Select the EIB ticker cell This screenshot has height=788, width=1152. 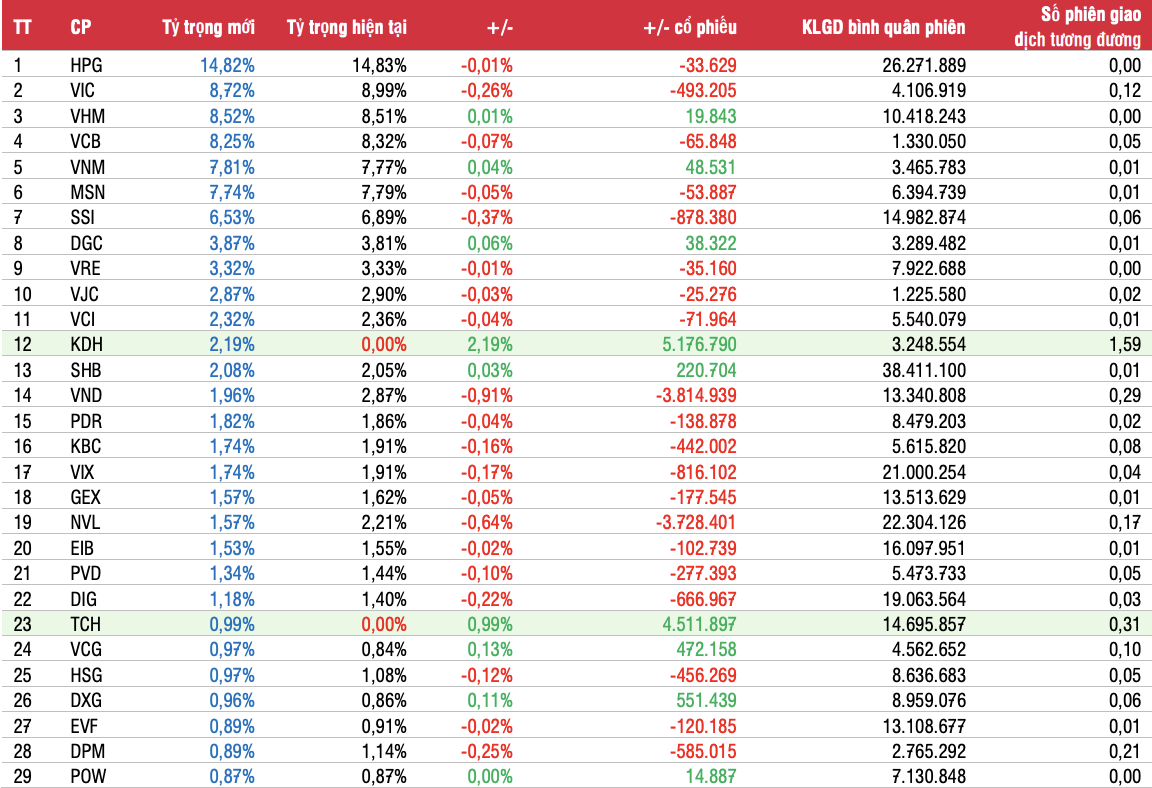pos(82,548)
